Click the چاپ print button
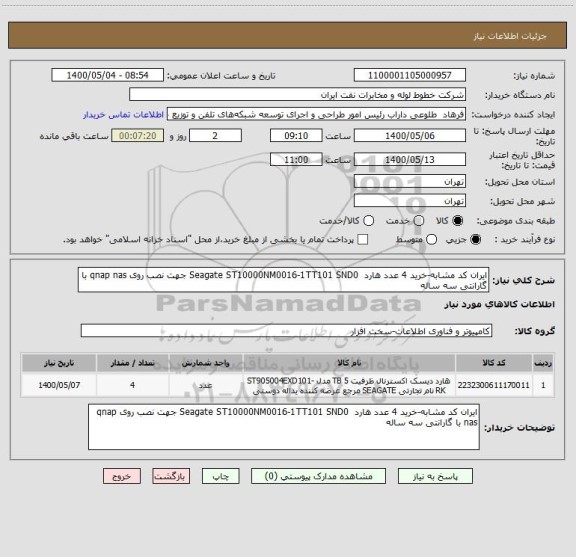The image size is (576, 557). pyautogui.click(x=220, y=476)
